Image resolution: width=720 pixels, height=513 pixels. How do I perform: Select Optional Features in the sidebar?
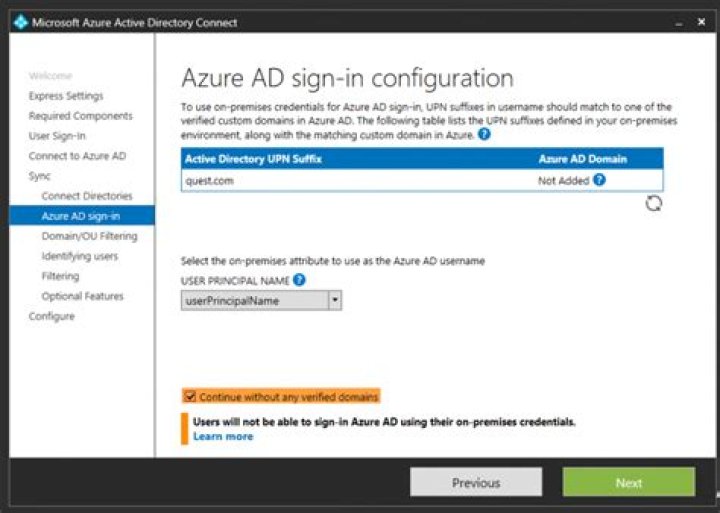coord(82,296)
